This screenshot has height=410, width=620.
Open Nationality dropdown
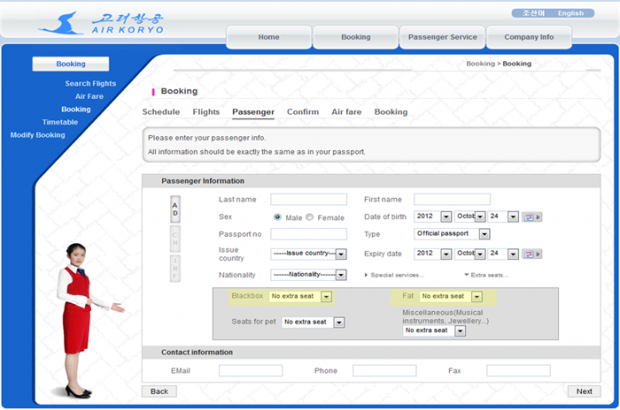point(309,274)
